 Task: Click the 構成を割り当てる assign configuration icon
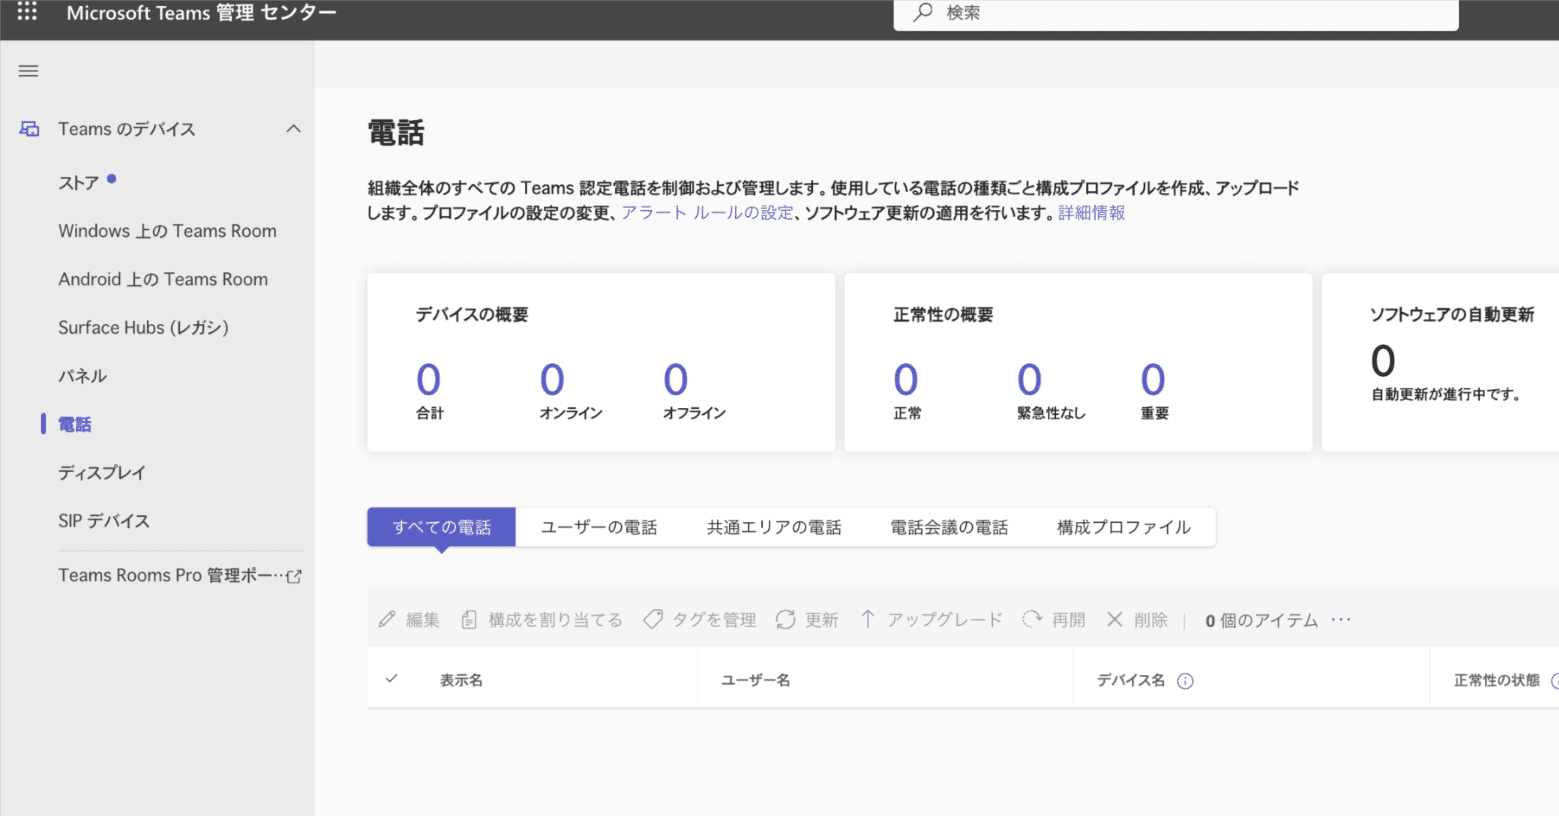(470, 619)
